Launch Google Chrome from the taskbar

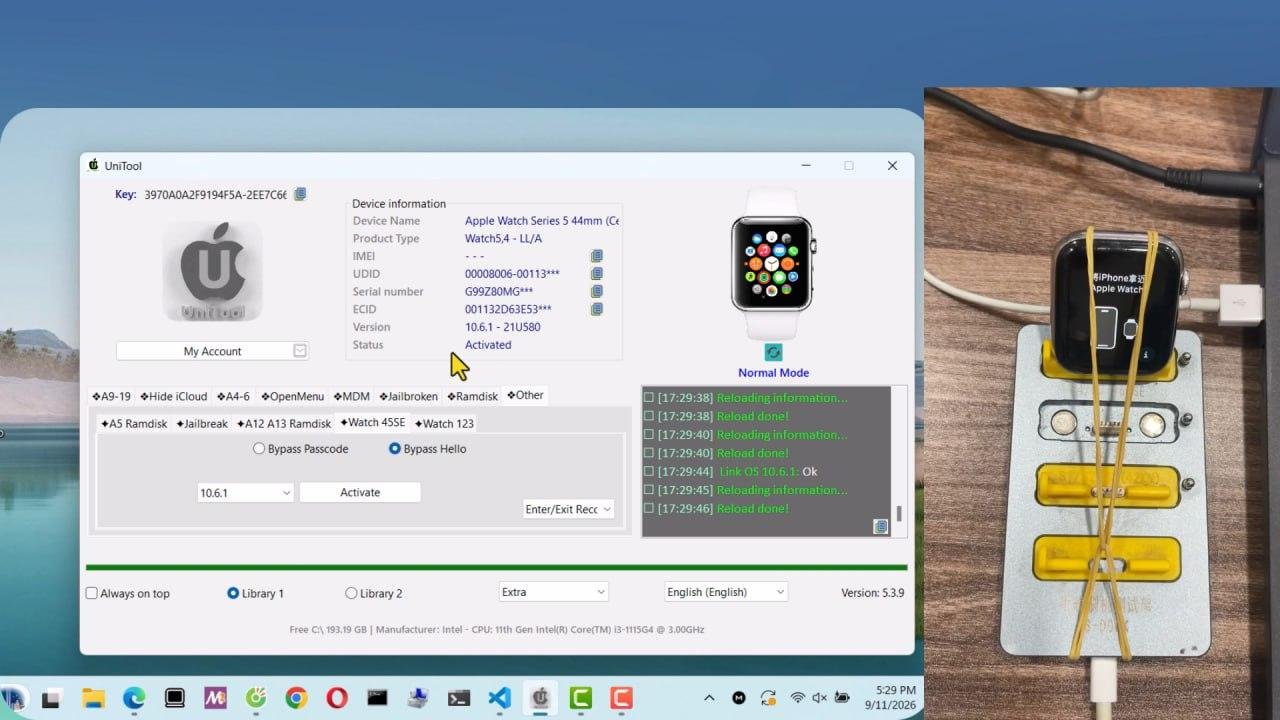[x=296, y=698]
